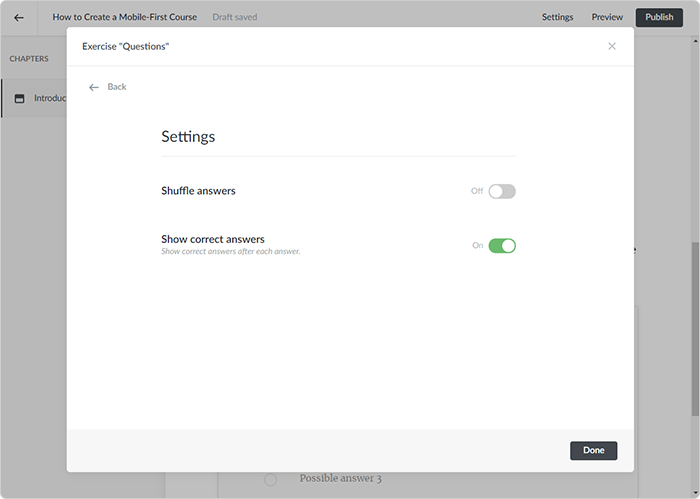Publish the course
This screenshot has height=499, width=700.
(x=659, y=17)
